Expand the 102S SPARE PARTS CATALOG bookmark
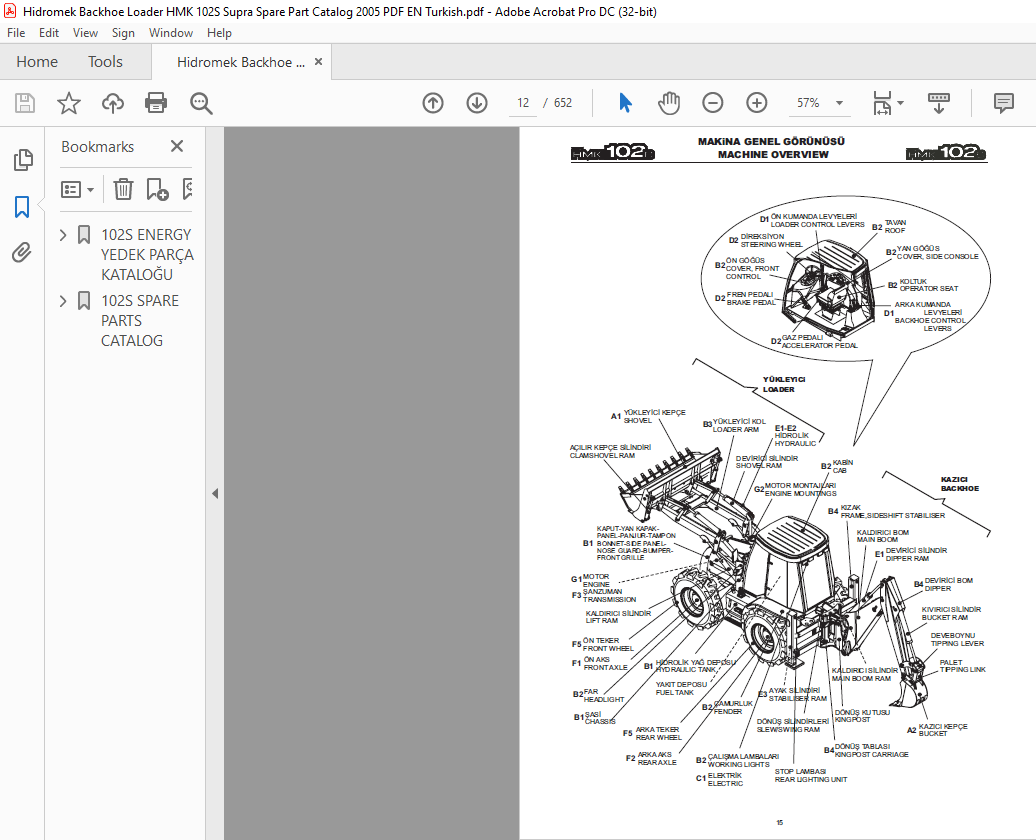 pos(63,301)
